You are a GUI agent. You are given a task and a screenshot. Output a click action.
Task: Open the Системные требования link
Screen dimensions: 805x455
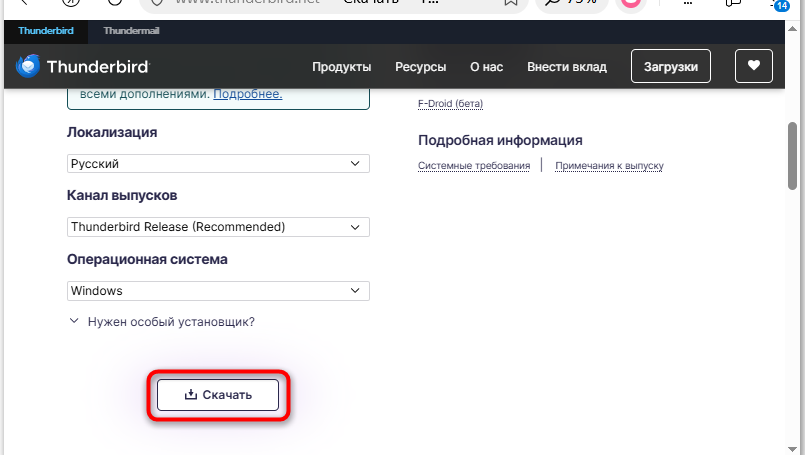point(474,166)
